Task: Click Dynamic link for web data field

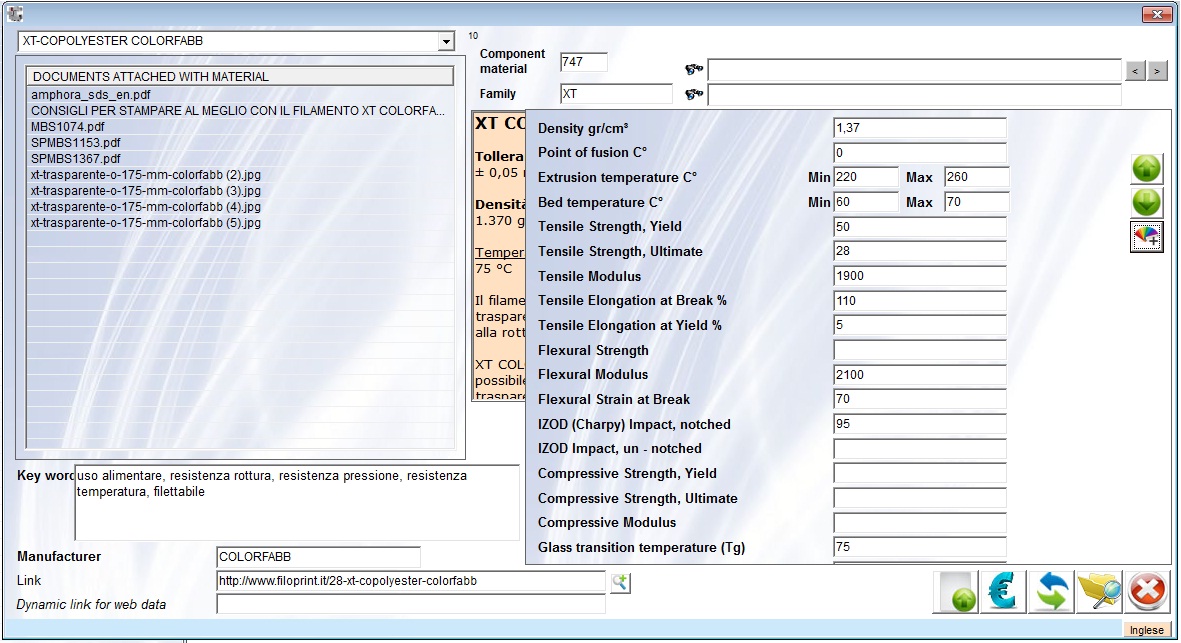Action: click(410, 604)
